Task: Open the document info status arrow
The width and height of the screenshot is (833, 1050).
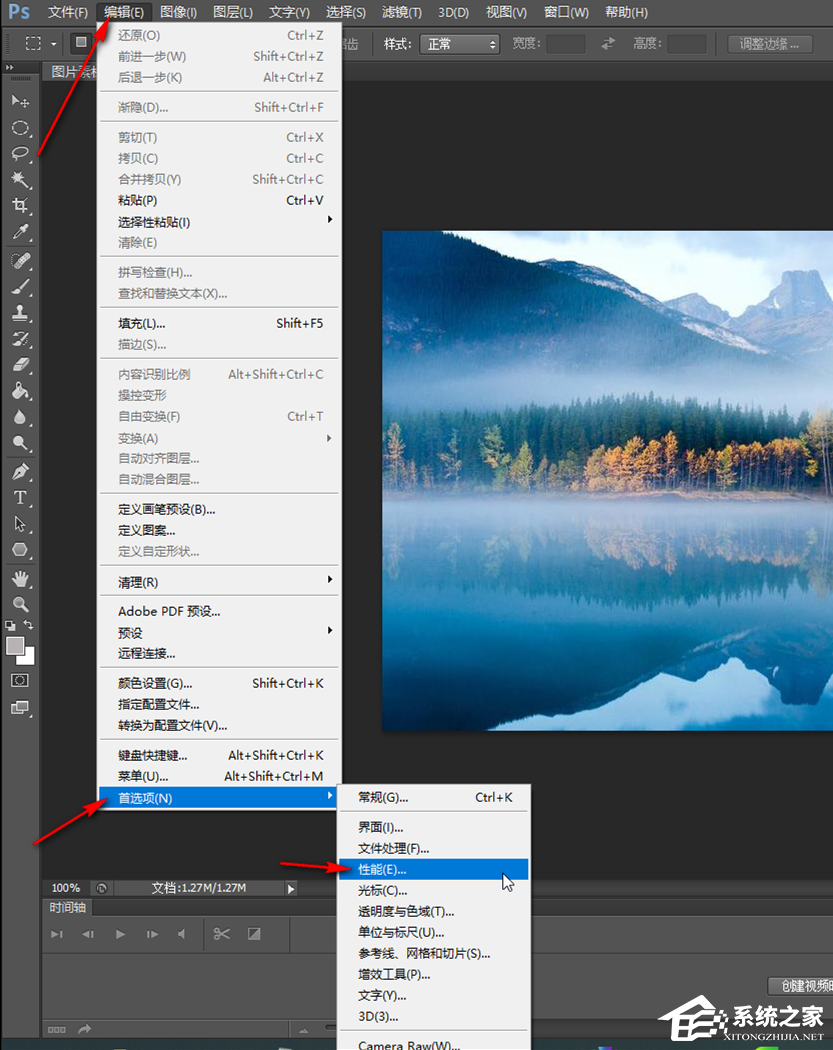Action: [291, 889]
